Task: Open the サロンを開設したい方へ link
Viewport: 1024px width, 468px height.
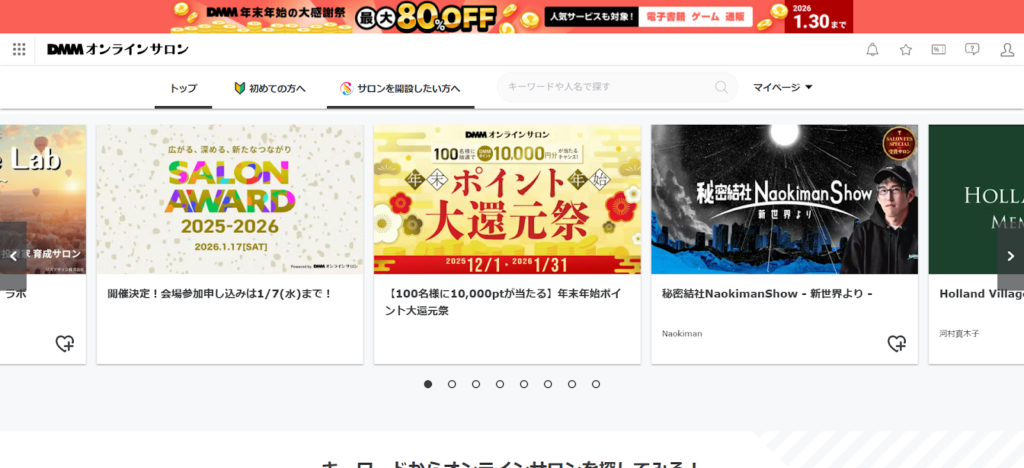Action: click(x=400, y=88)
